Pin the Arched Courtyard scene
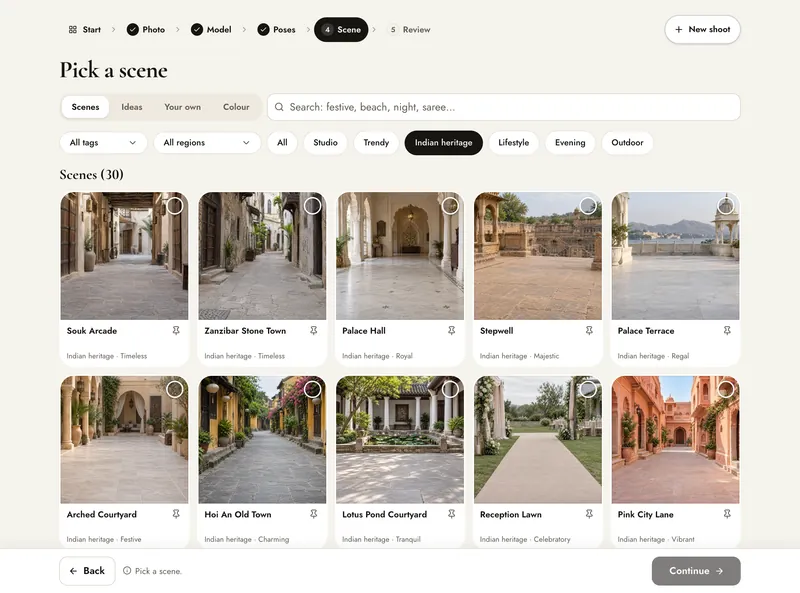 point(176,514)
